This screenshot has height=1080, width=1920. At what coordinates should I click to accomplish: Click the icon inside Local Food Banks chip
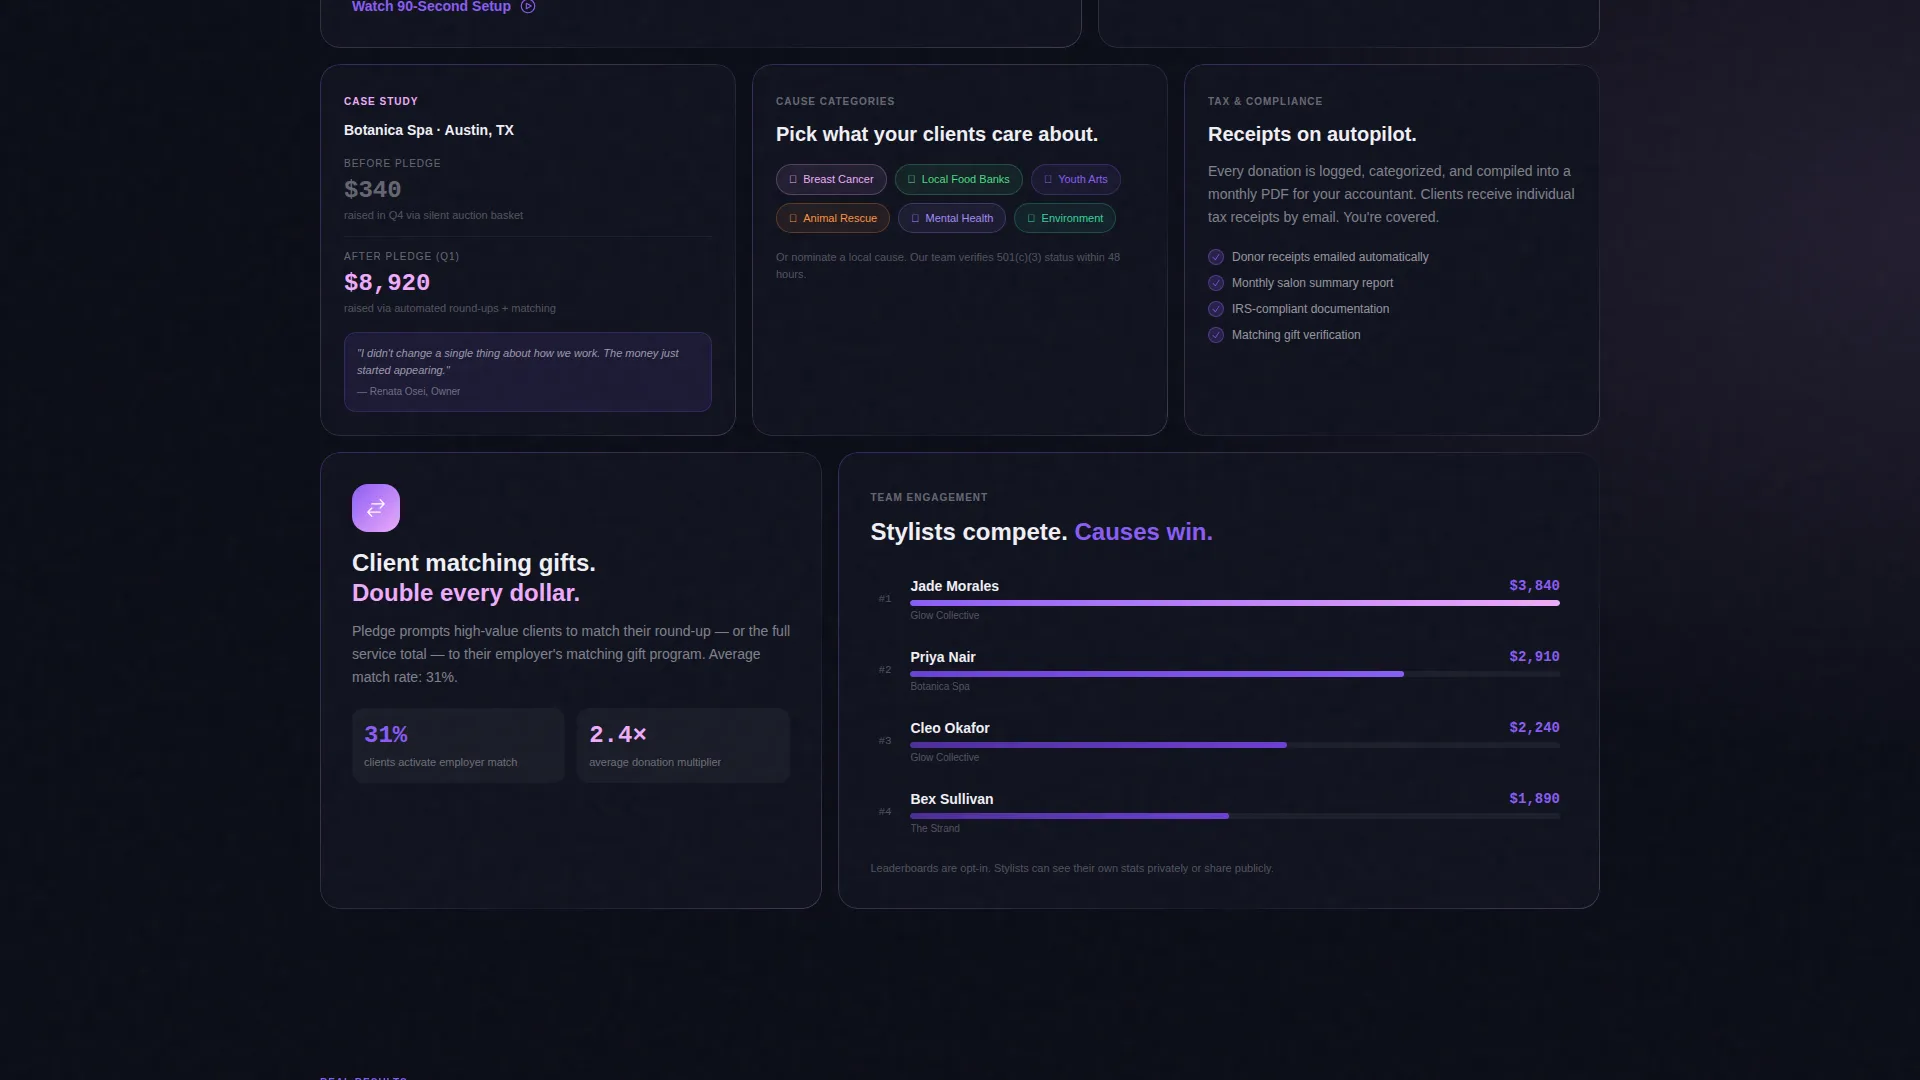tap(911, 180)
